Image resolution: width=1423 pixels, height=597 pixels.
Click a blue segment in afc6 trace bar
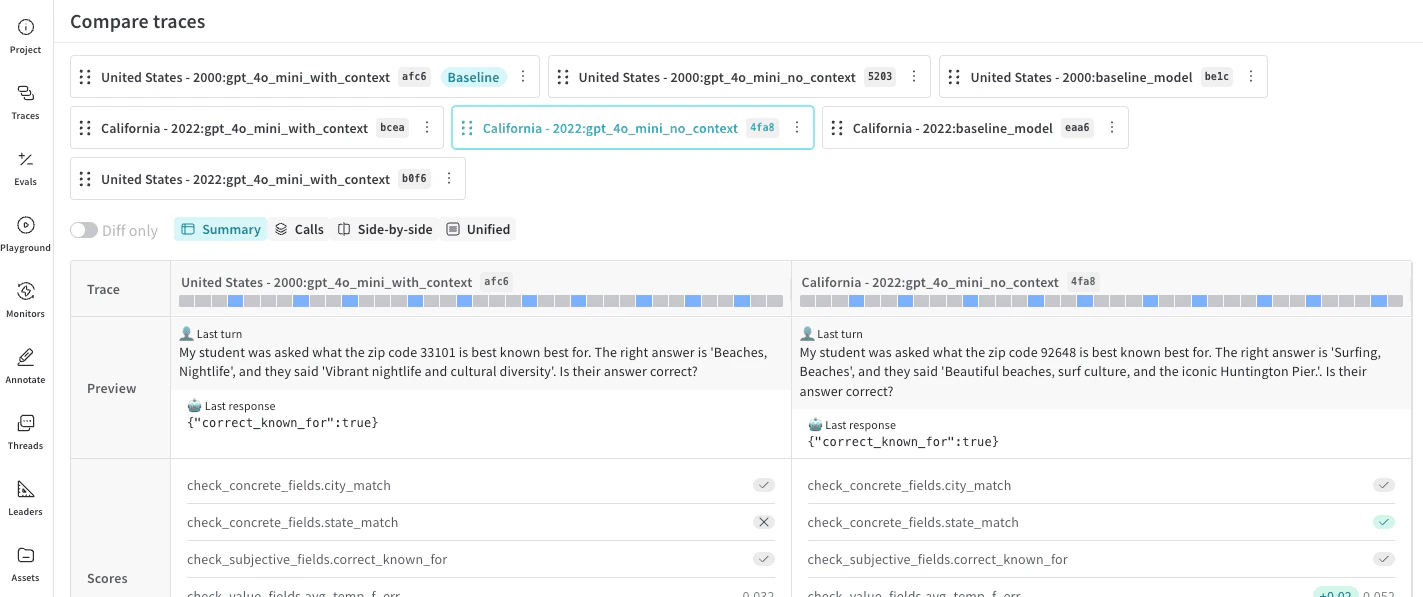(x=235, y=301)
